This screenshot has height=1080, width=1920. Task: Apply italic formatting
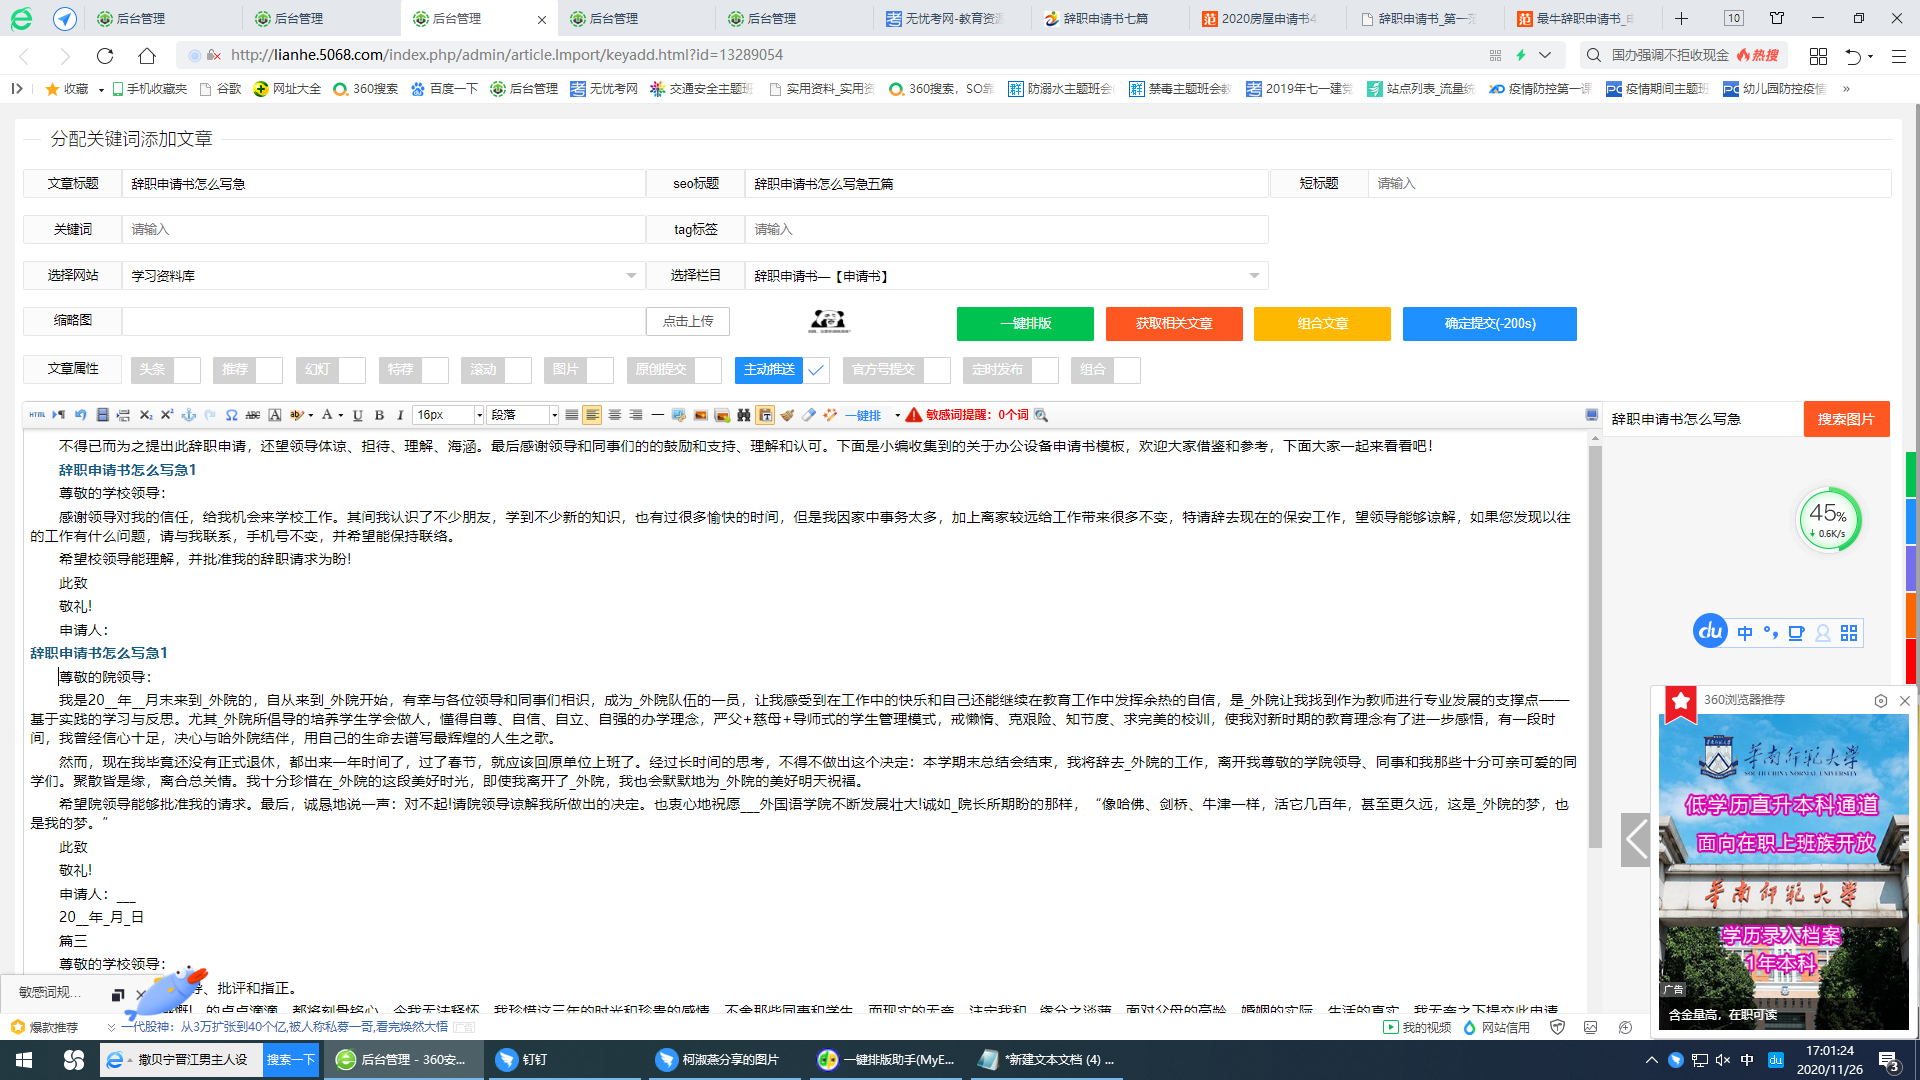click(399, 415)
